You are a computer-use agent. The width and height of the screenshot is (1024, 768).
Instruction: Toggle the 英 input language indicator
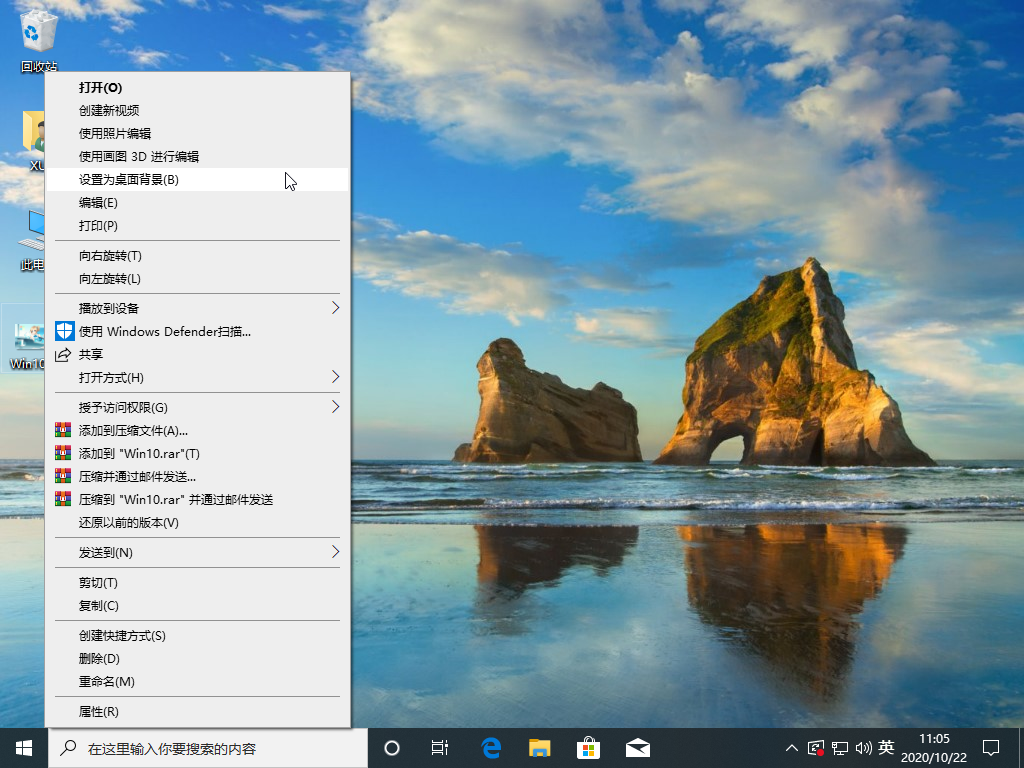click(x=886, y=747)
